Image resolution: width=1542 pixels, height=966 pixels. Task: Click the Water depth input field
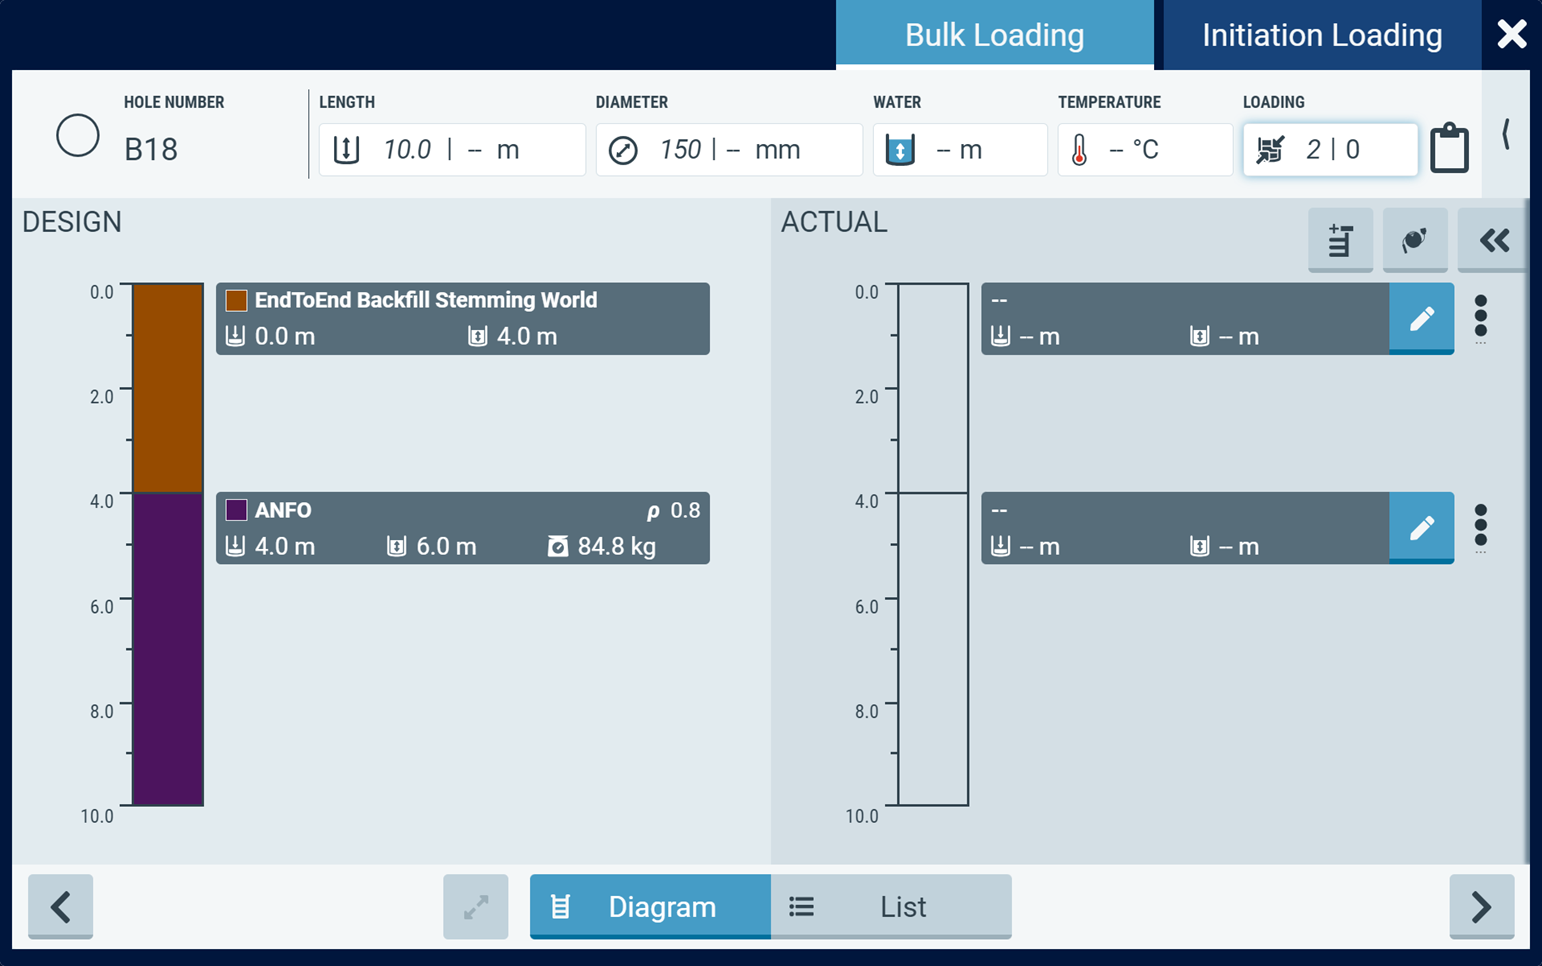(x=960, y=150)
